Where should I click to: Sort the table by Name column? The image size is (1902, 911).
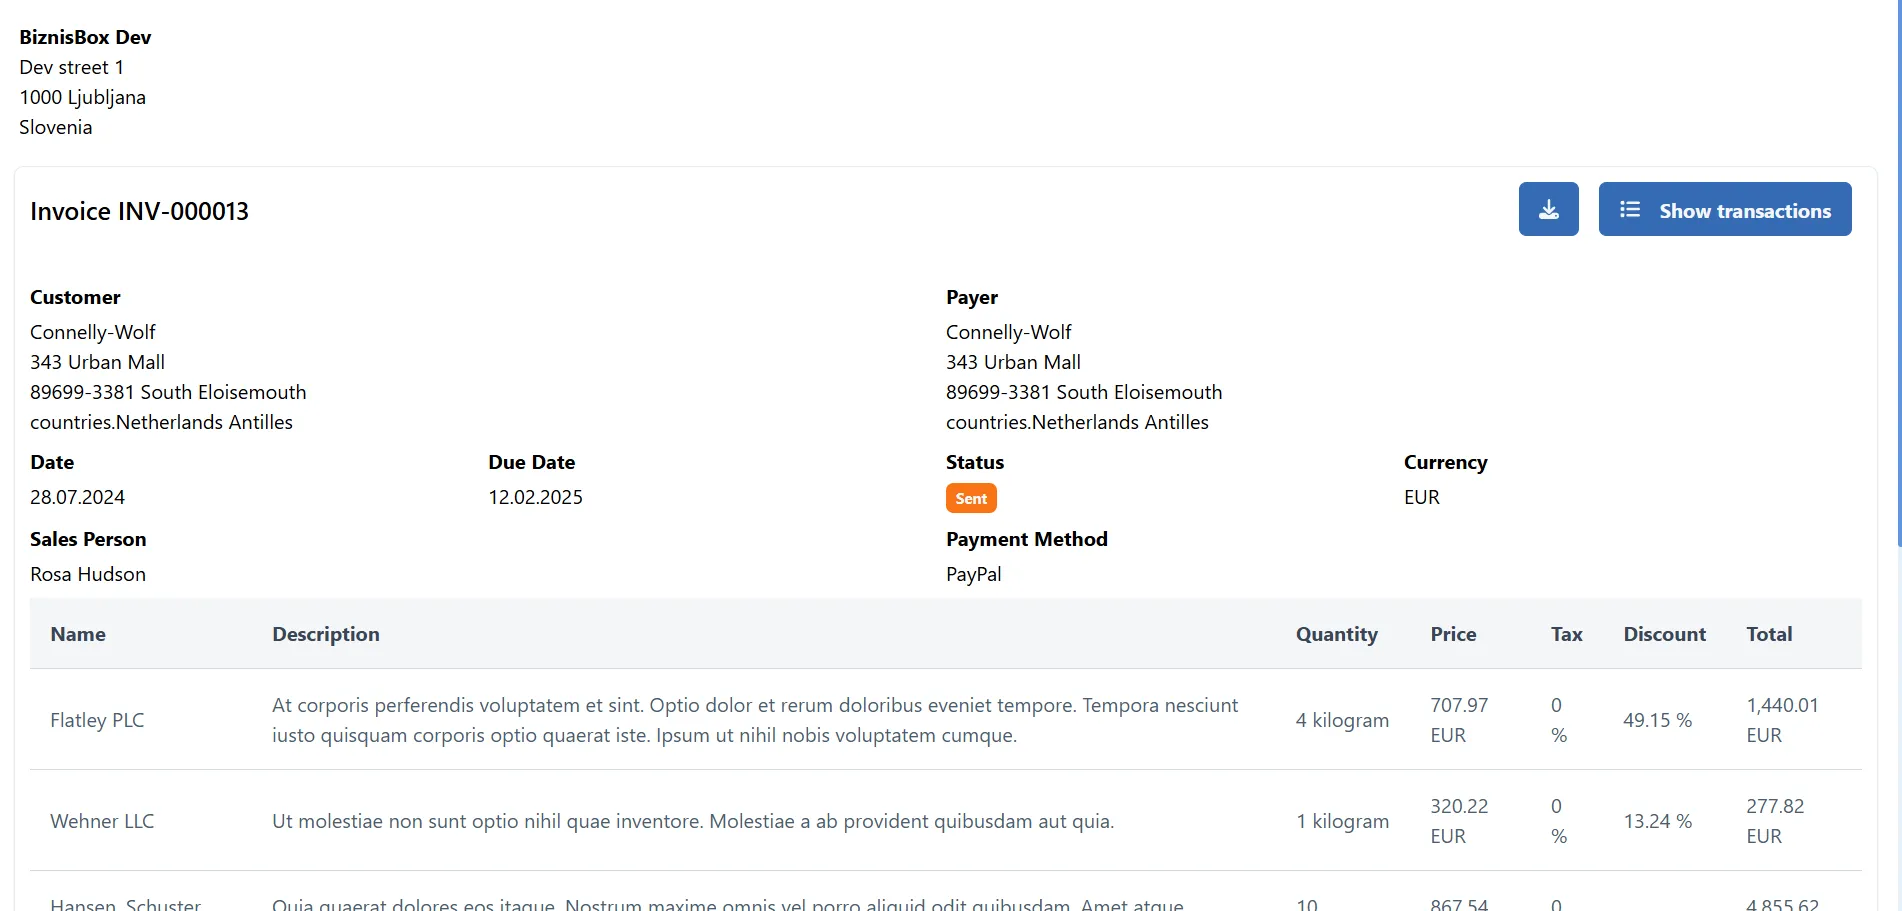78,633
